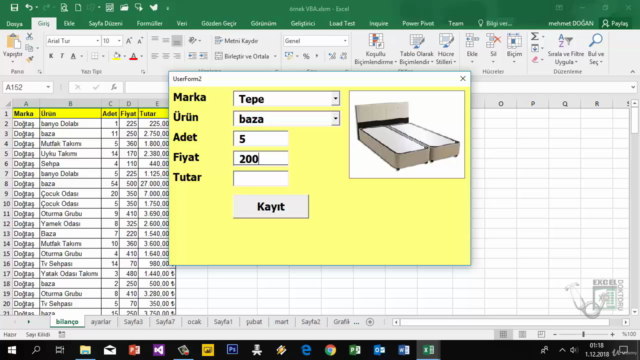Open the Marka combo box dropdown arrow
Screen dimensions: 640x360
[335, 99]
